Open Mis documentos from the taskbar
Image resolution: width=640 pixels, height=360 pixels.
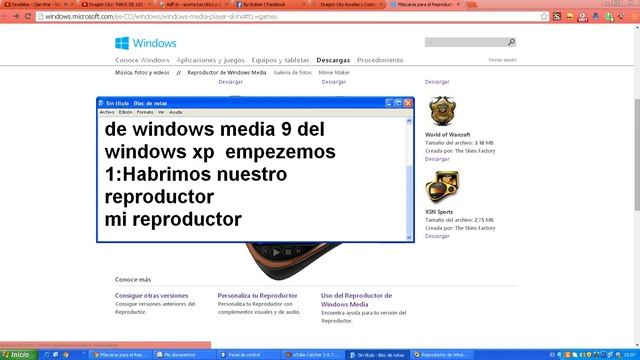pyautogui.click(x=184, y=355)
